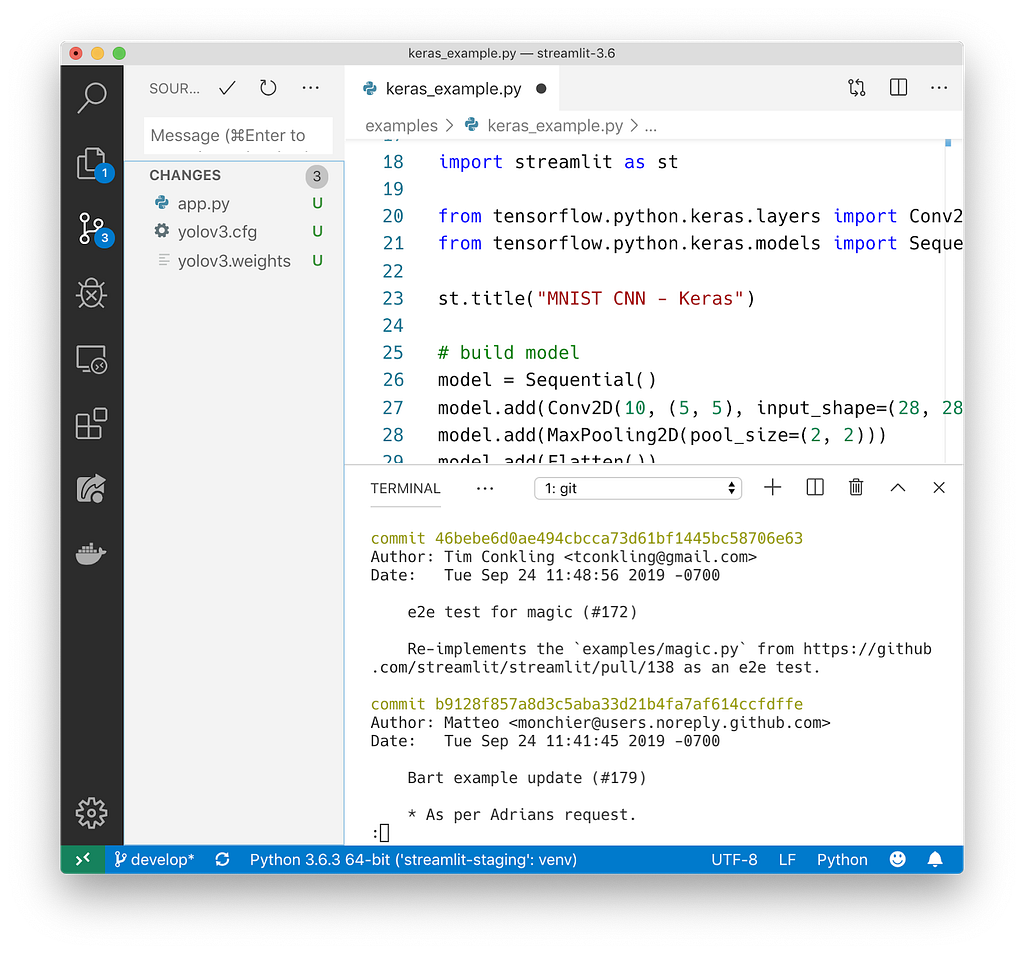This screenshot has width=1024, height=954.
Task: Click the "MNIST CNN - Keras" string
Action: 640,298
